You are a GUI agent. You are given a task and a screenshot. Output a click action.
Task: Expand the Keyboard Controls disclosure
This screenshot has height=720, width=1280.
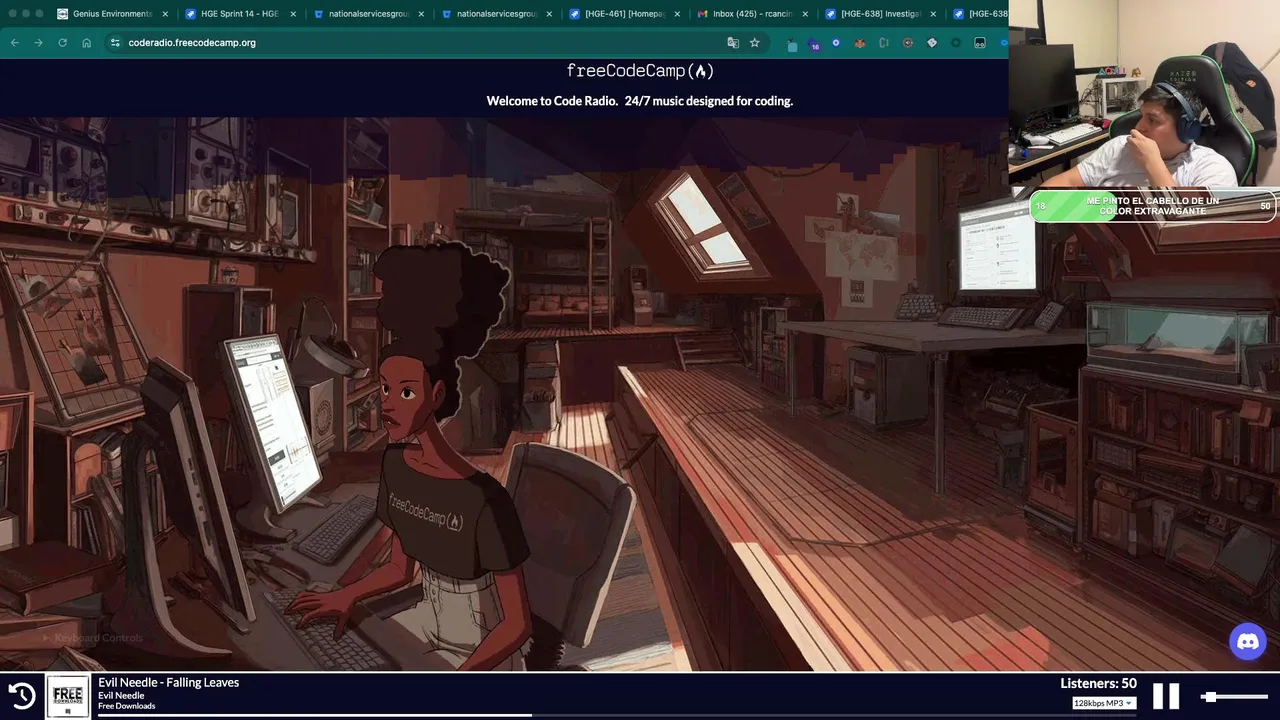pyautogui.click(x=93, y=638)
